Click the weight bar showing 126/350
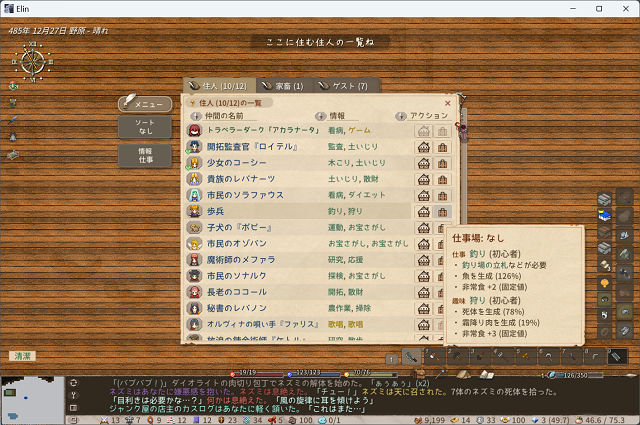640x425 pixels. click(x=575, y=375)
